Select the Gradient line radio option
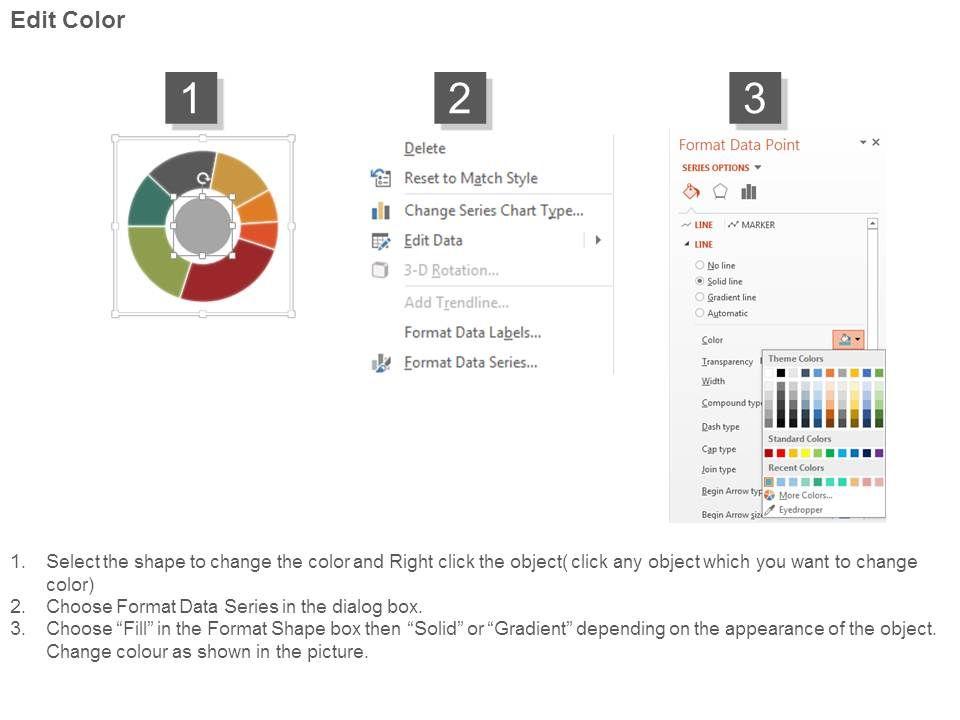The height and width of the screenshot is (720, 960). (700, 297)
